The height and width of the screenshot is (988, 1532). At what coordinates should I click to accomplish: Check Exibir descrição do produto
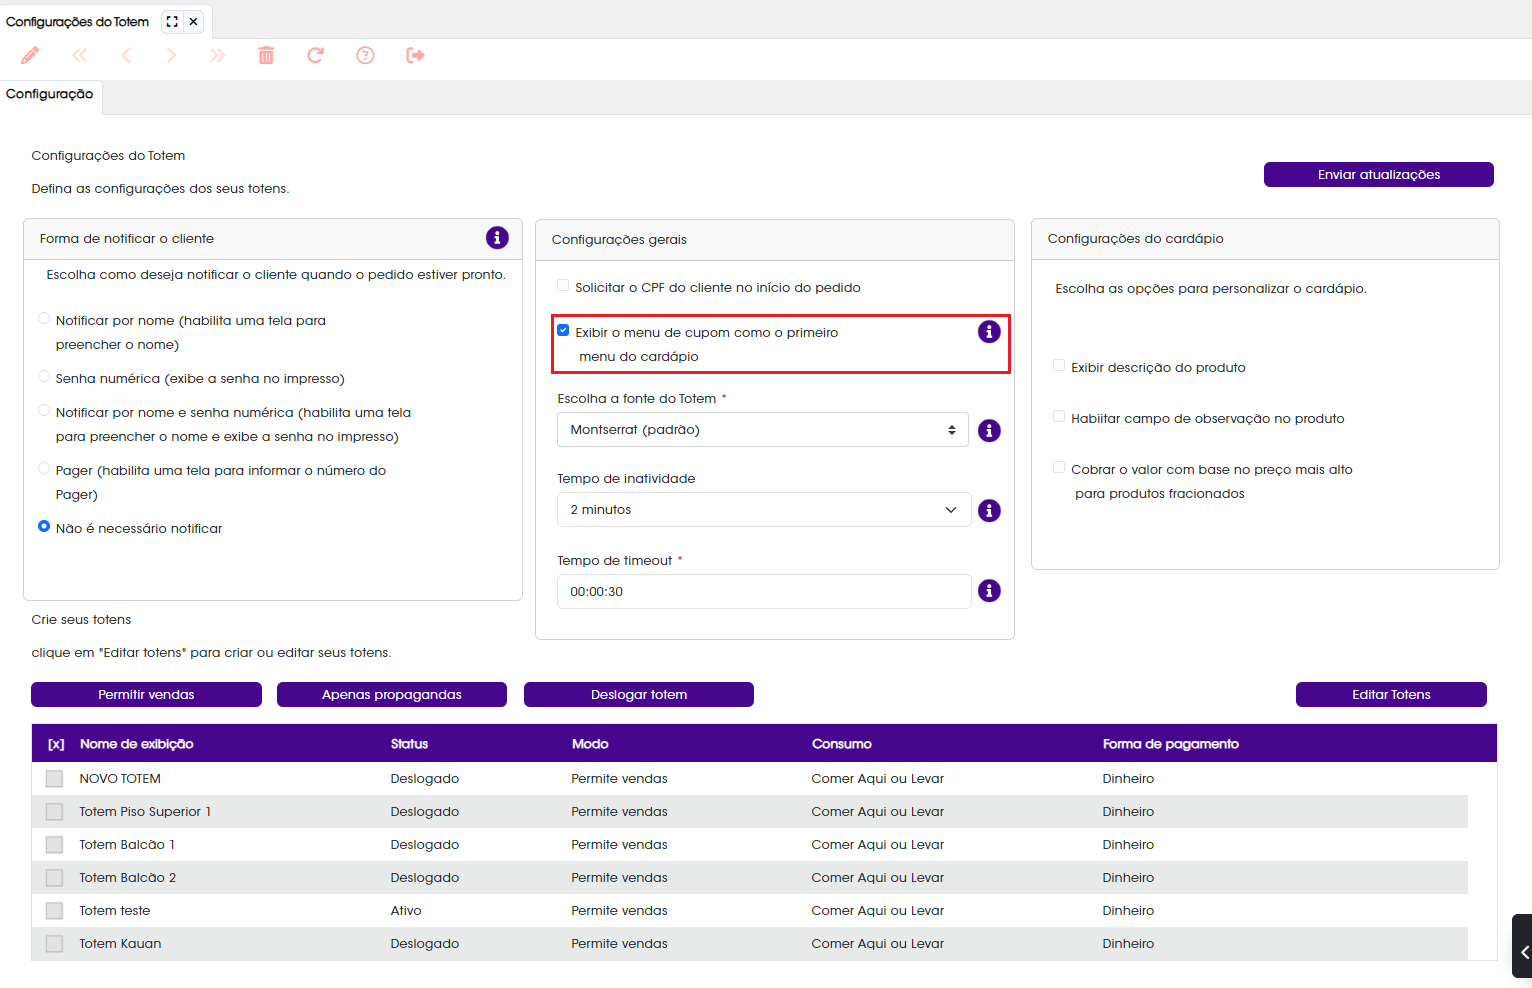point(1059,366)
